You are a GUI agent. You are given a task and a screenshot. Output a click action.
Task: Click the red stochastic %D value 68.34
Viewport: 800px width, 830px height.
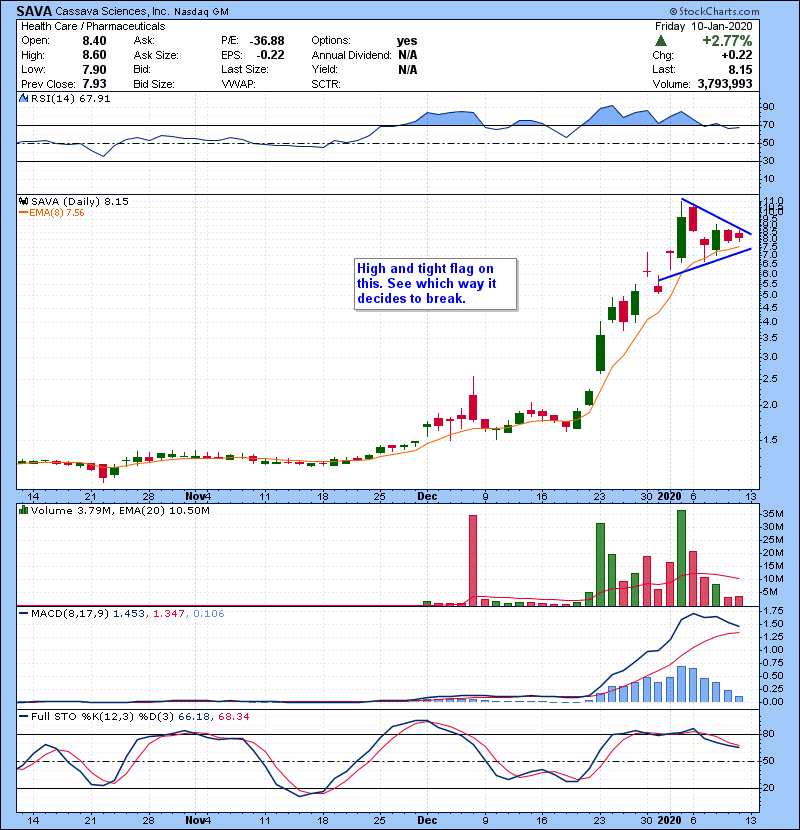[x=233, y=716]
